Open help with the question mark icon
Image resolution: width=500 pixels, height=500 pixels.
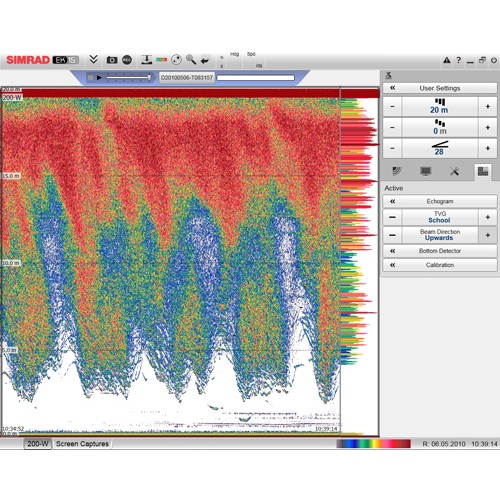(459, 60)
